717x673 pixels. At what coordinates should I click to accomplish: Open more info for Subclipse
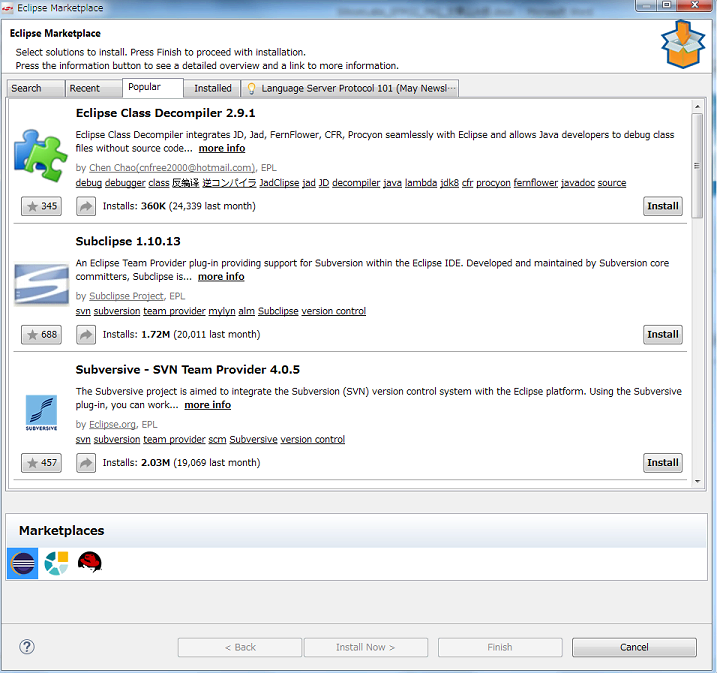(x=221, y=277)
